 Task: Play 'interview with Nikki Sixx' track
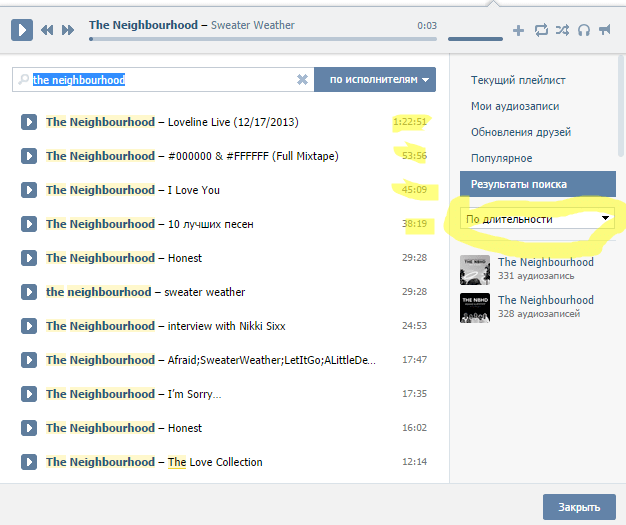29,326
